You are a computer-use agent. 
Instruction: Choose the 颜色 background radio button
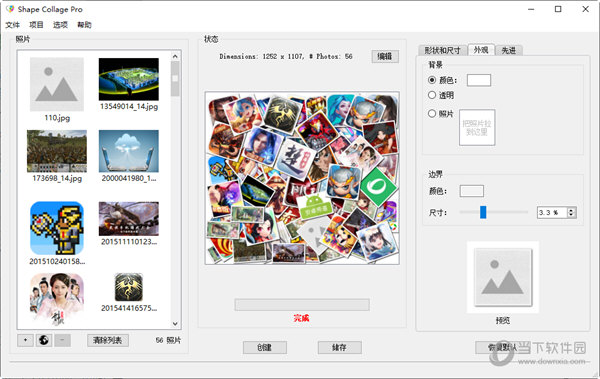pos(432,80)
